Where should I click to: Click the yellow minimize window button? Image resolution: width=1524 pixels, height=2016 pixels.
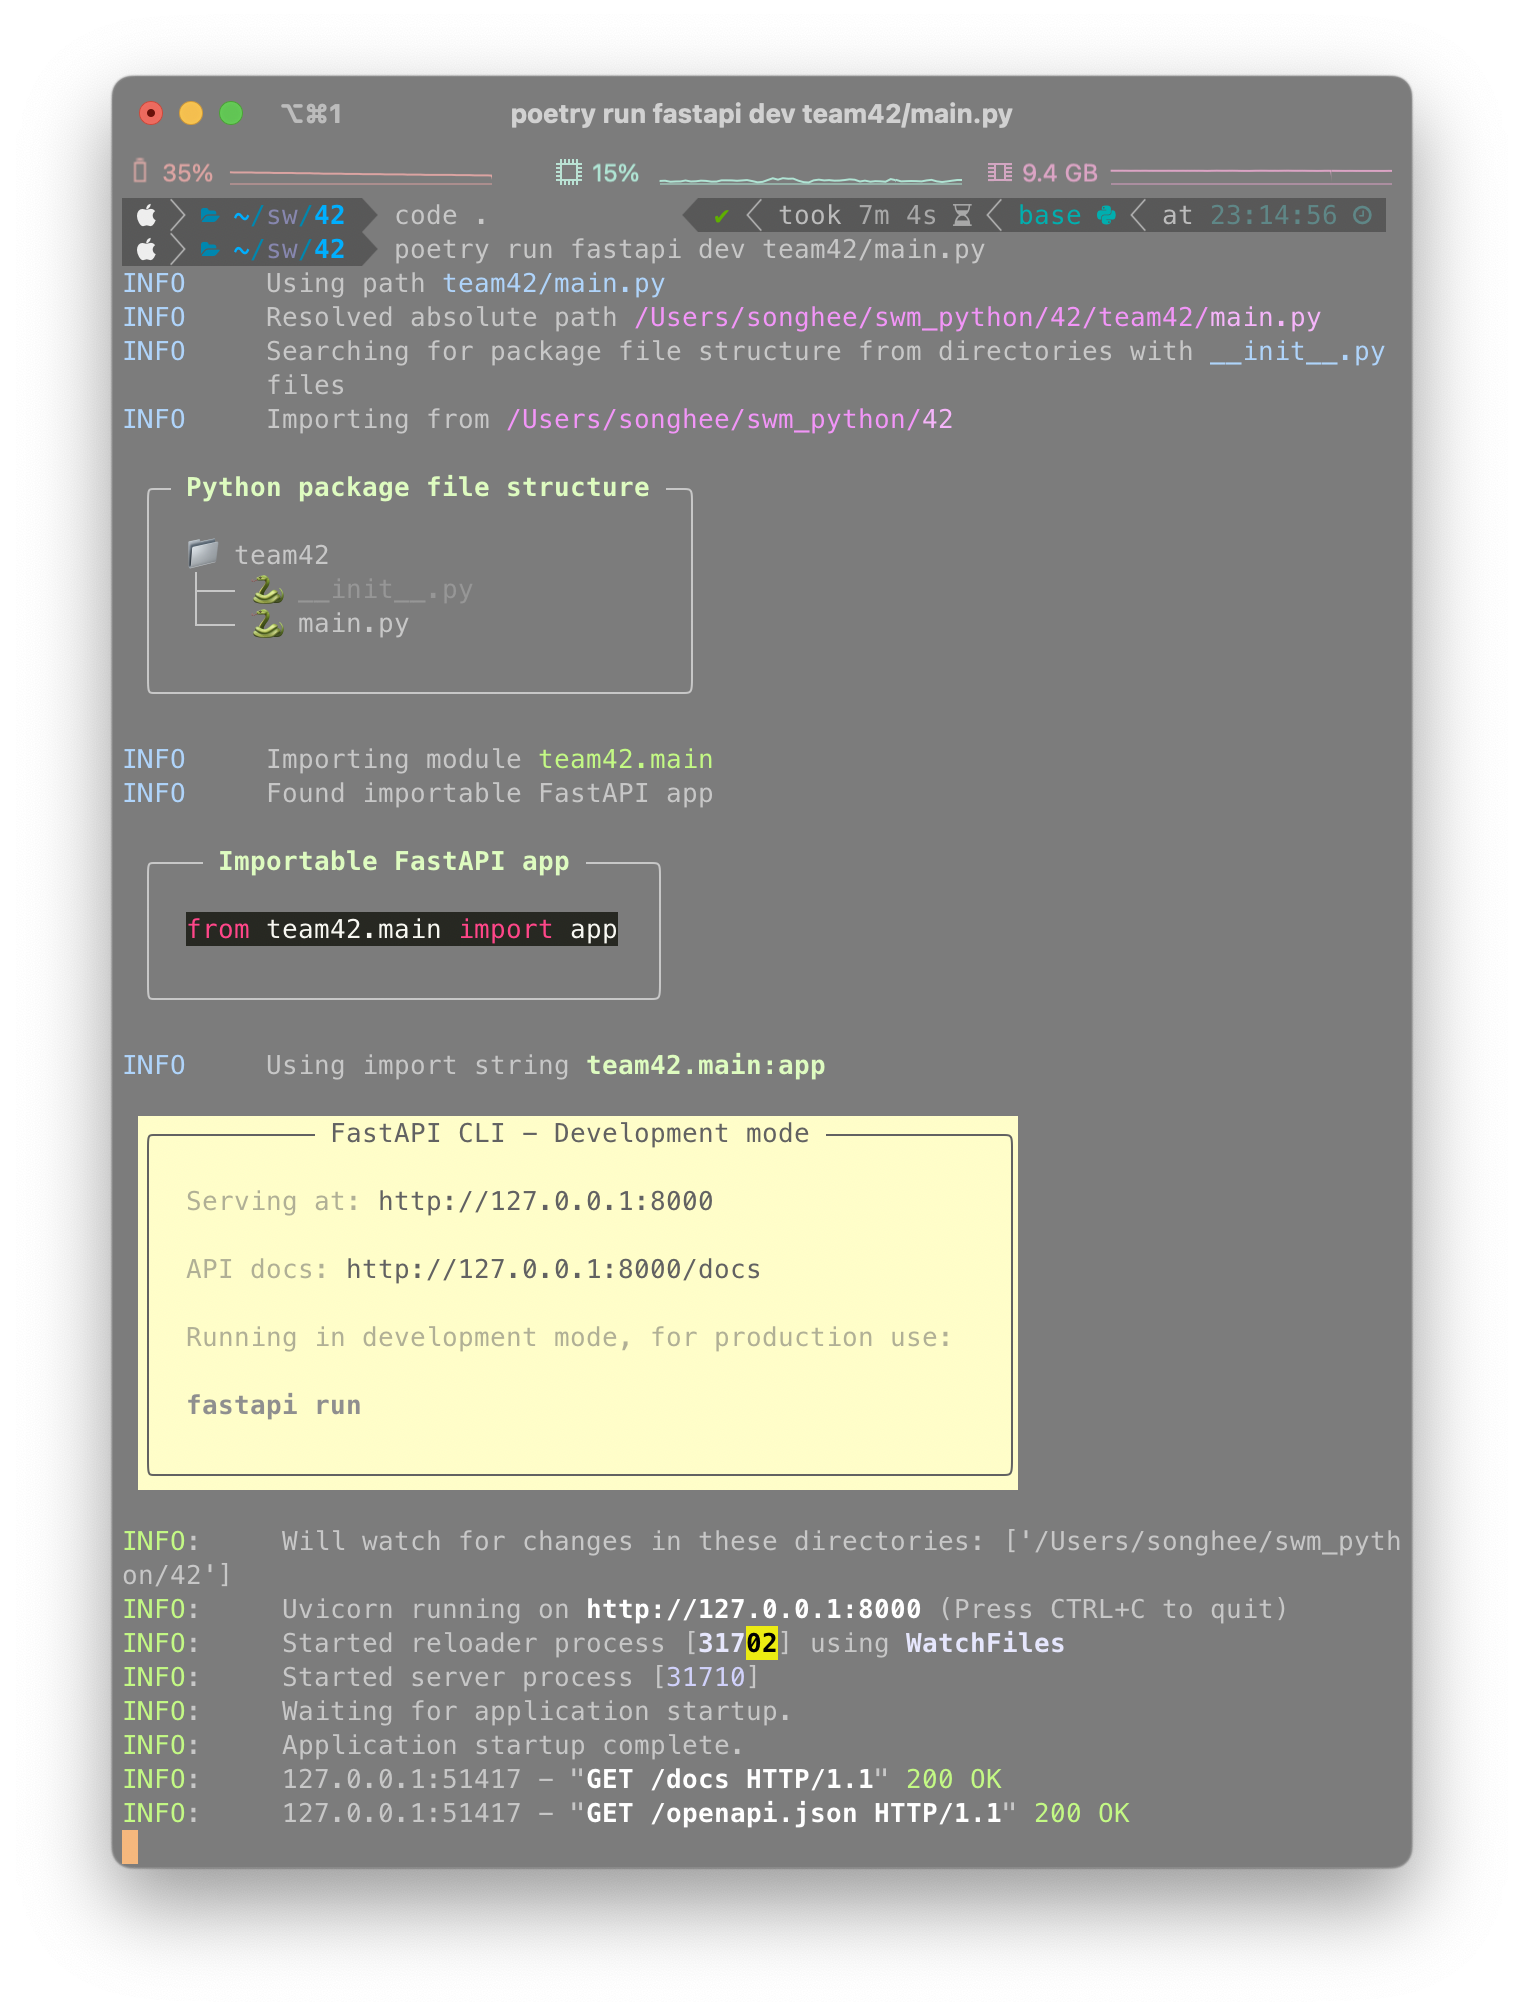coord(191,113)
